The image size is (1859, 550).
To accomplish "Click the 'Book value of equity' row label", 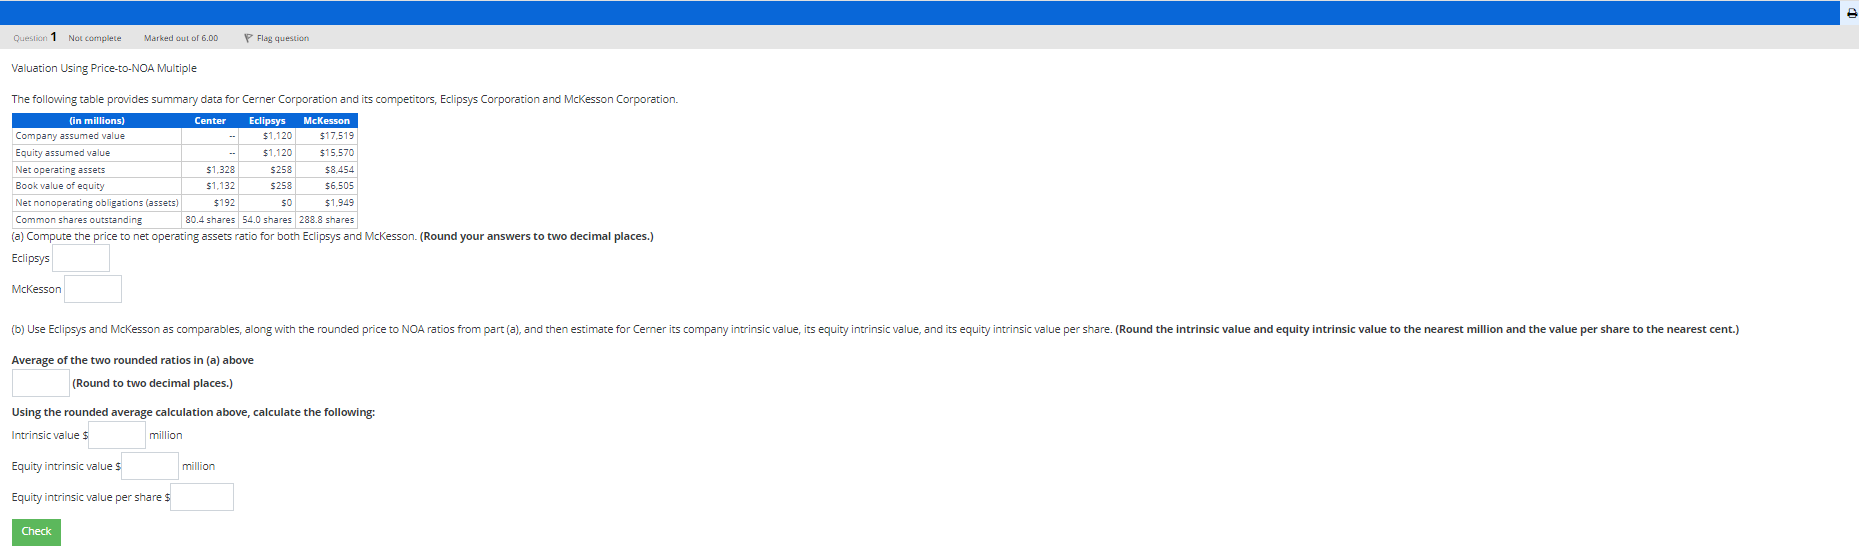I will tap(60, 186).
